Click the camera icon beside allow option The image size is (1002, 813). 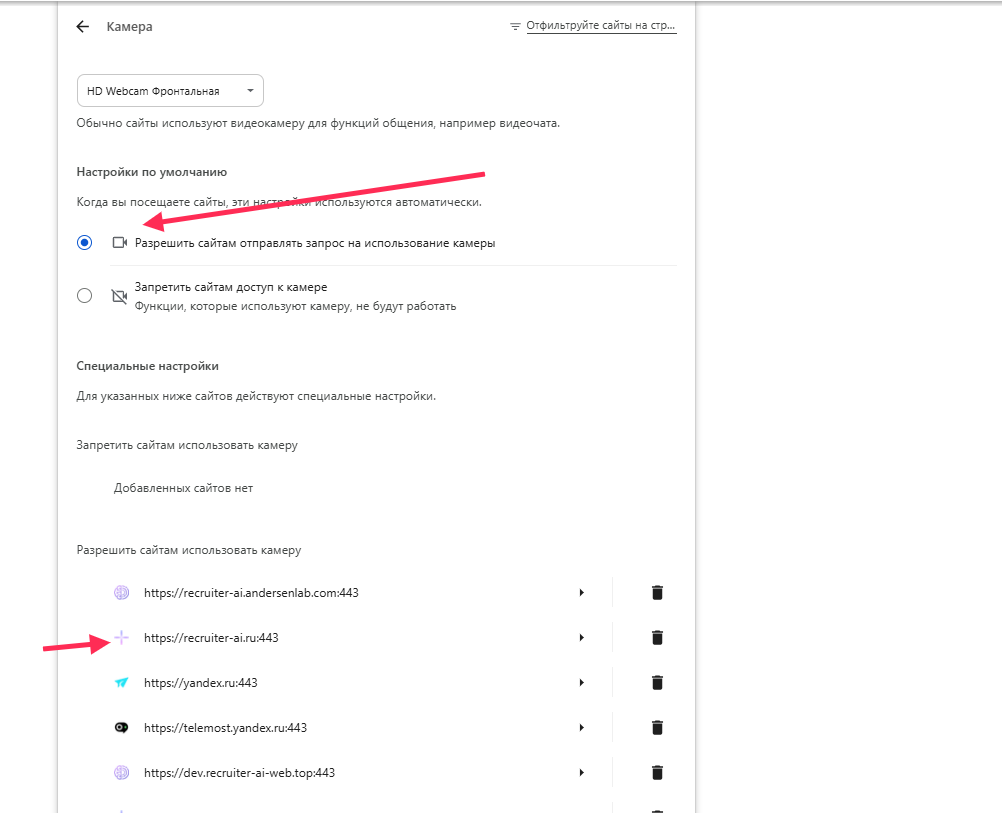pyautogui.click(x=120, y=242)
